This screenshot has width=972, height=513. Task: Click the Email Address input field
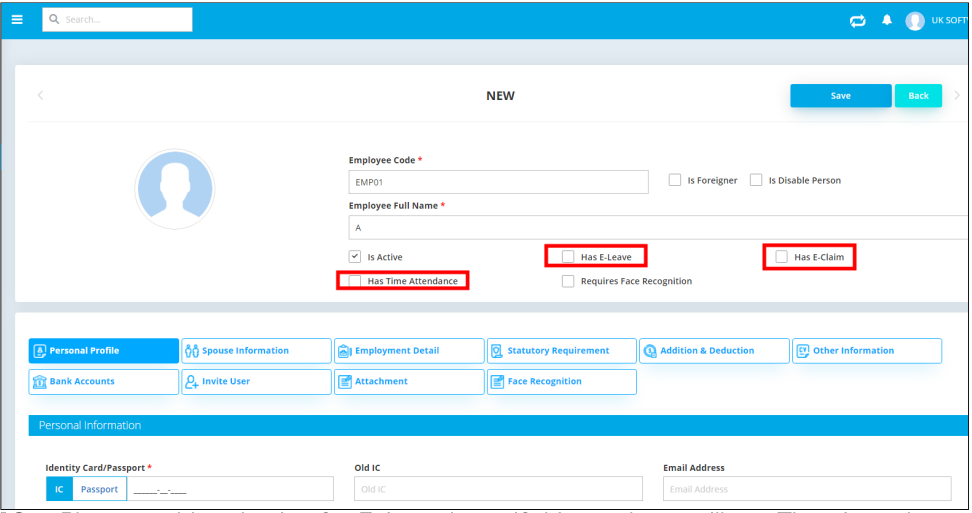click(806, 489)
